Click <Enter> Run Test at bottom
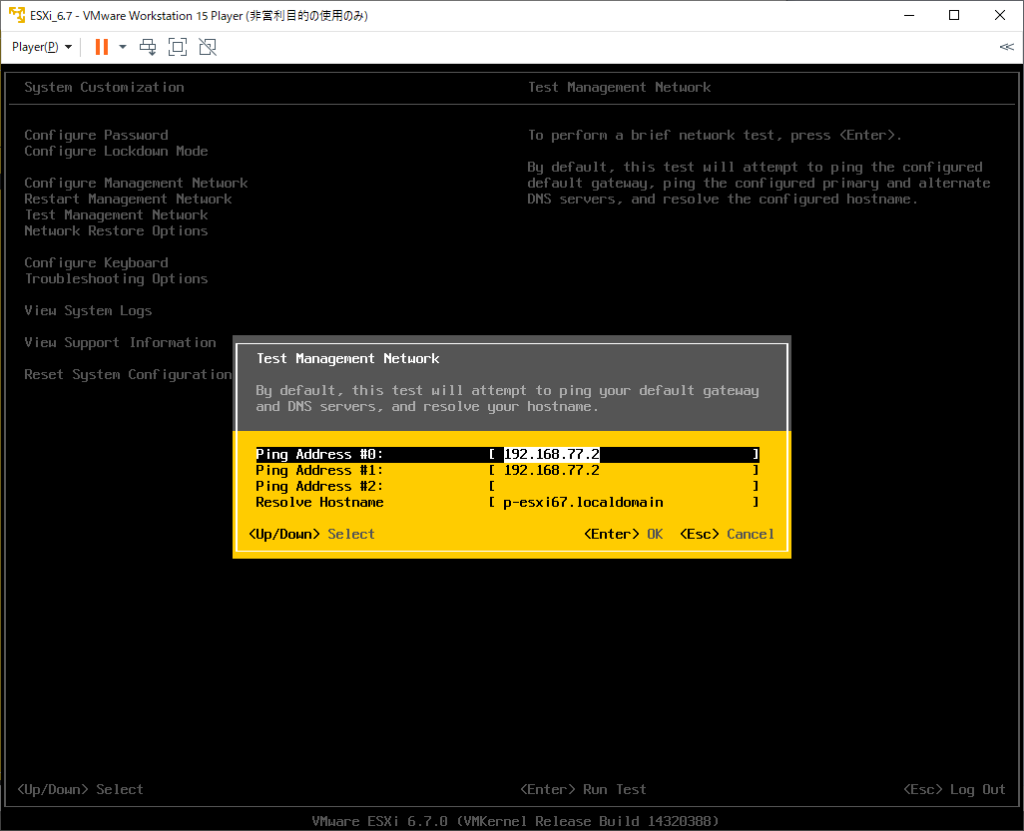 pos(583,789)
